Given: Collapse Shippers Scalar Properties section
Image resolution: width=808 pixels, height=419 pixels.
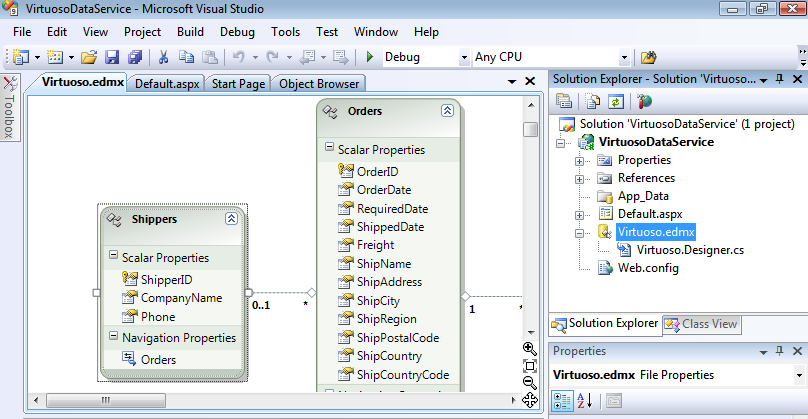Looking at the screenshot, I should 113,255.
